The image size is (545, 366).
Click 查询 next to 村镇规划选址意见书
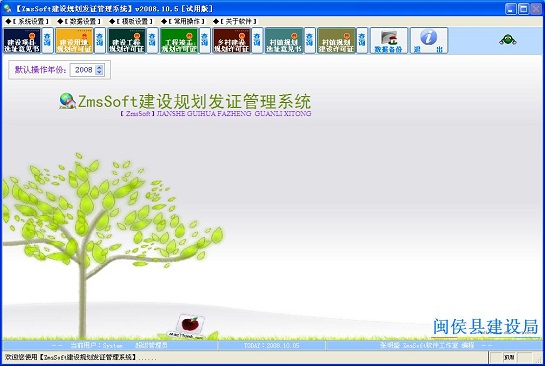310,41
